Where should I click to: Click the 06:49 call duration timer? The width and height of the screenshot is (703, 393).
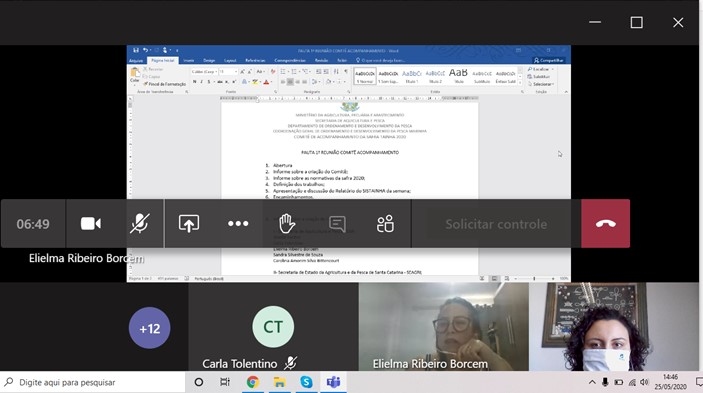[33, 224]
